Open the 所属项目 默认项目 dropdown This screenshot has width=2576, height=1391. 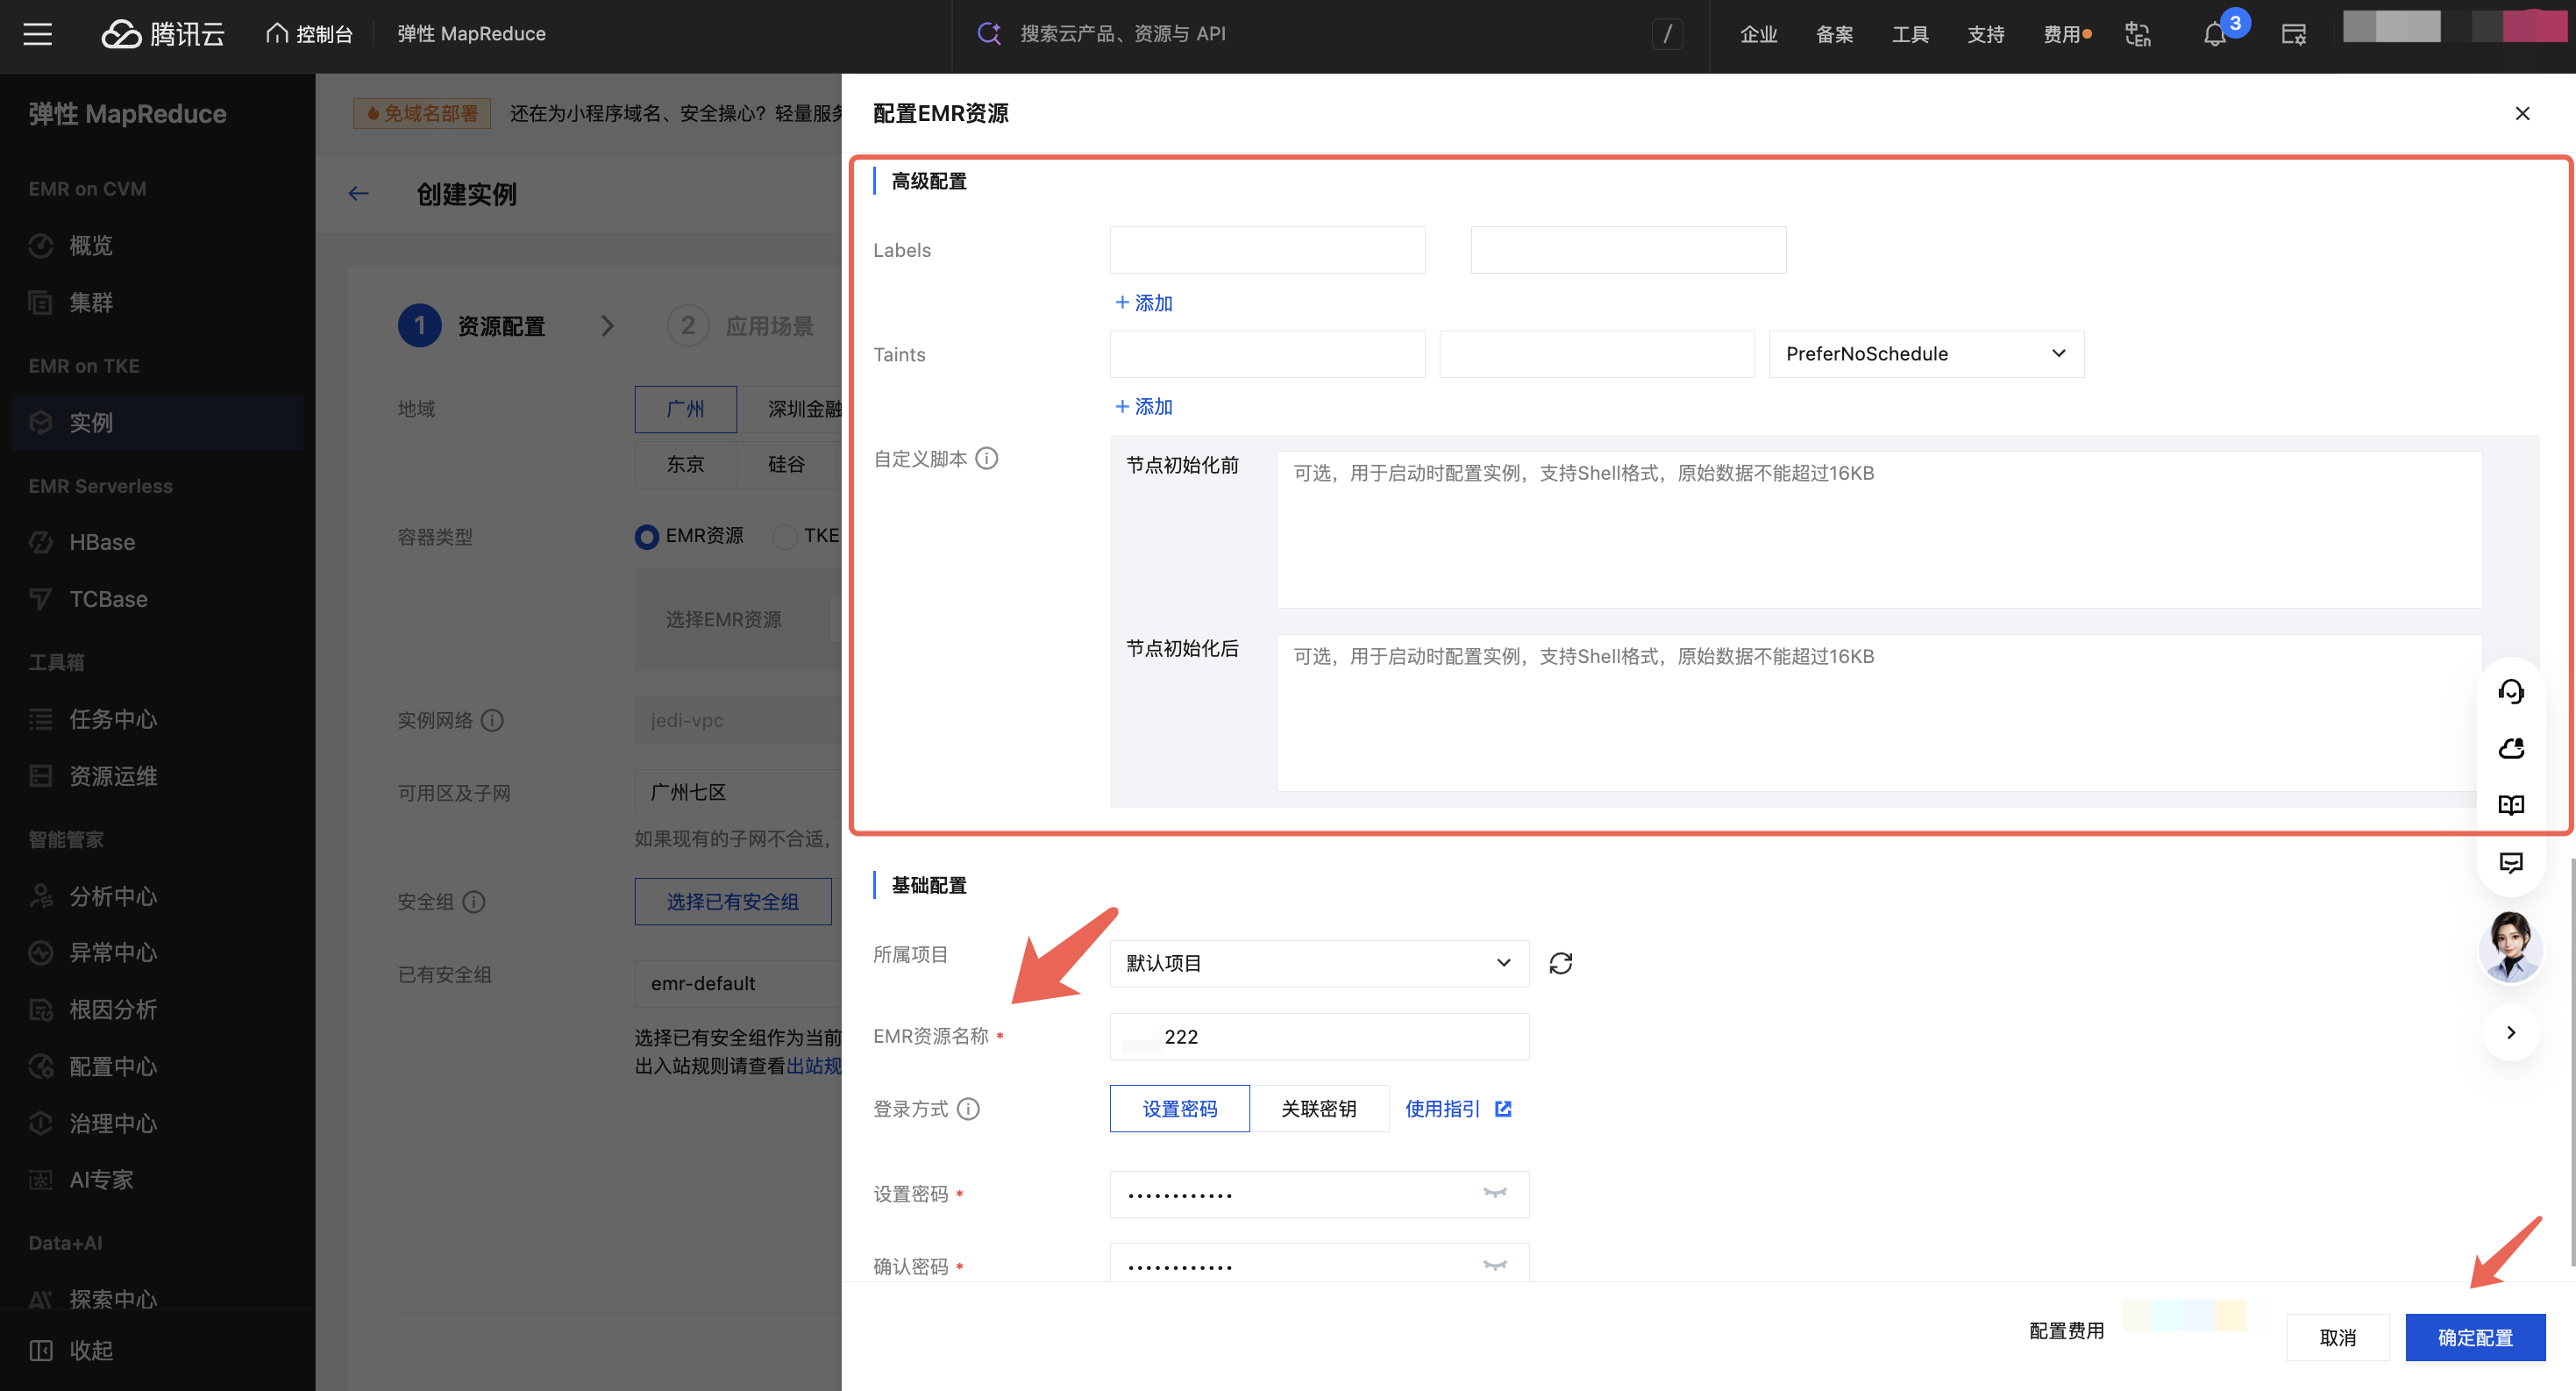(1319, 963)
